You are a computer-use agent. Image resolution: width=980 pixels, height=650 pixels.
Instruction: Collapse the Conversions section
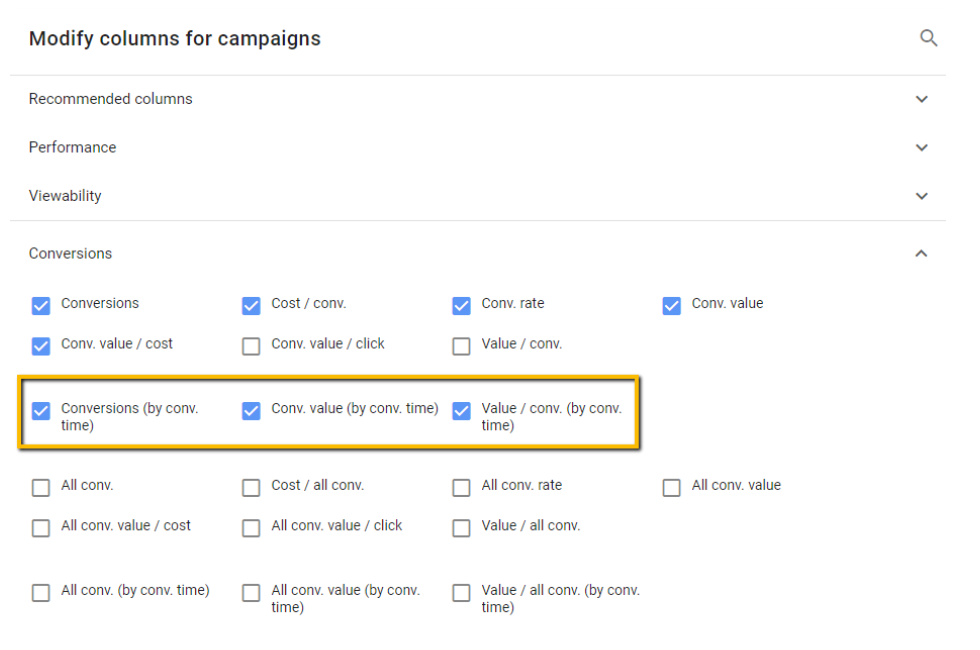[921, 254]
